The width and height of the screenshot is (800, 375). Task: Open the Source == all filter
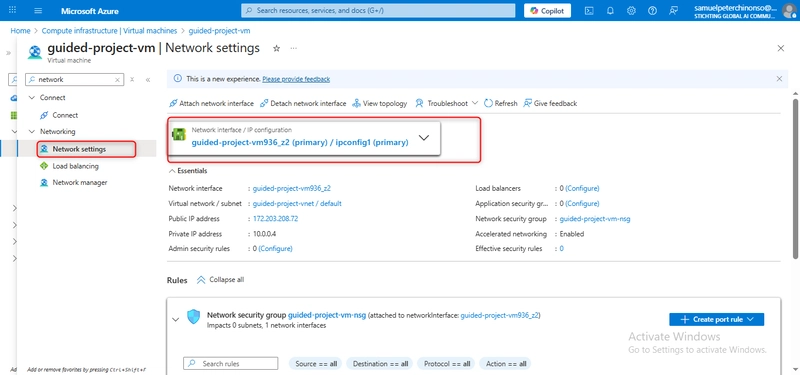click(316, 364)
